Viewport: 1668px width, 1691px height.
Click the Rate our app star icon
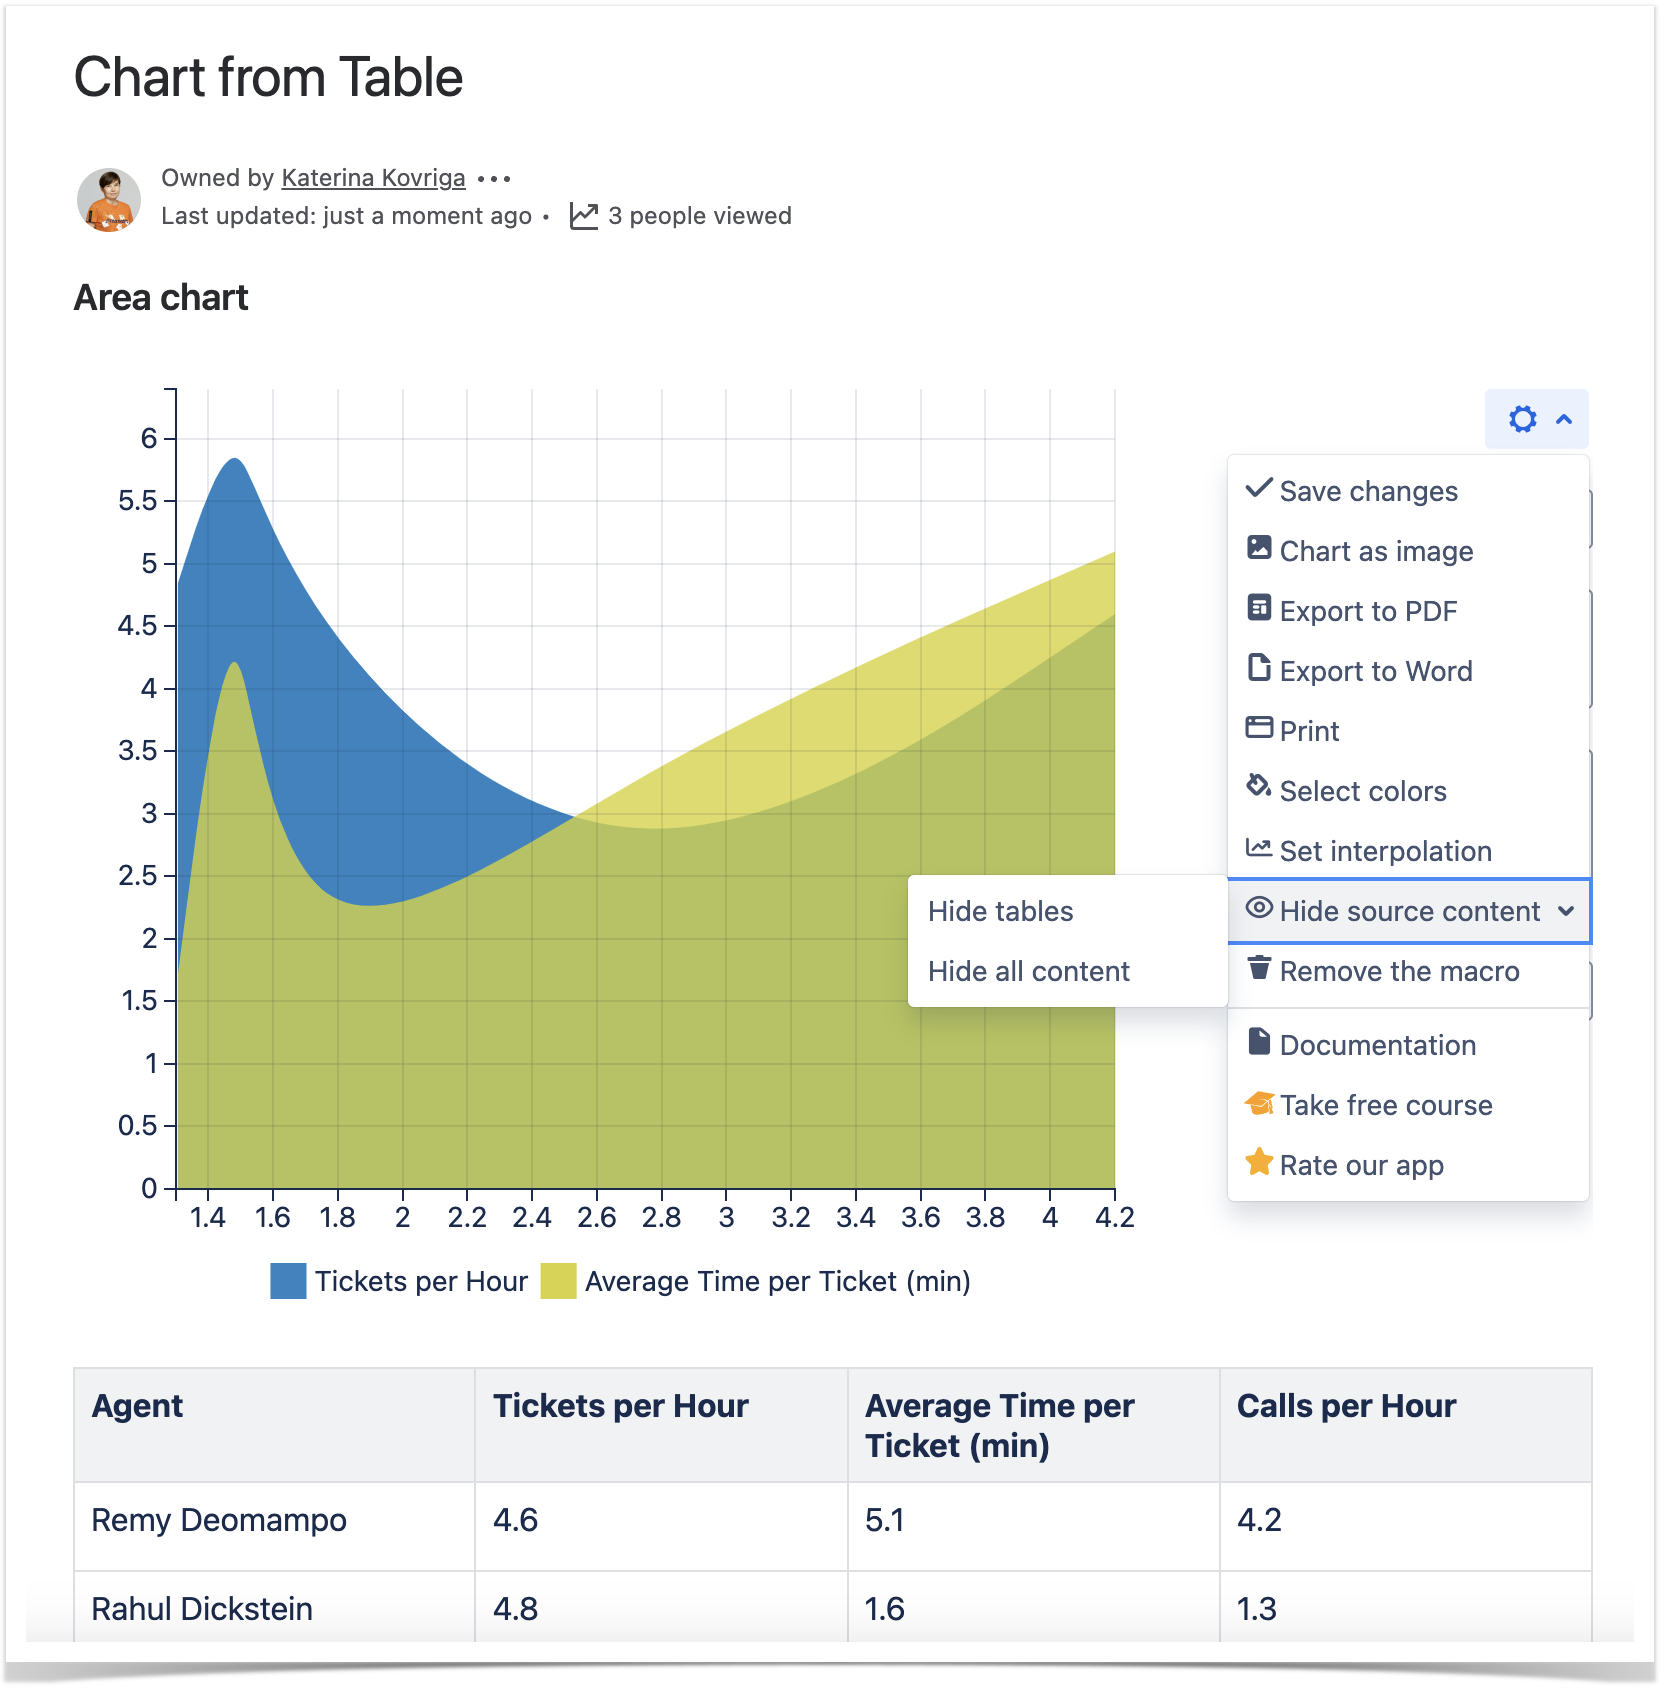[1259, 1162]
